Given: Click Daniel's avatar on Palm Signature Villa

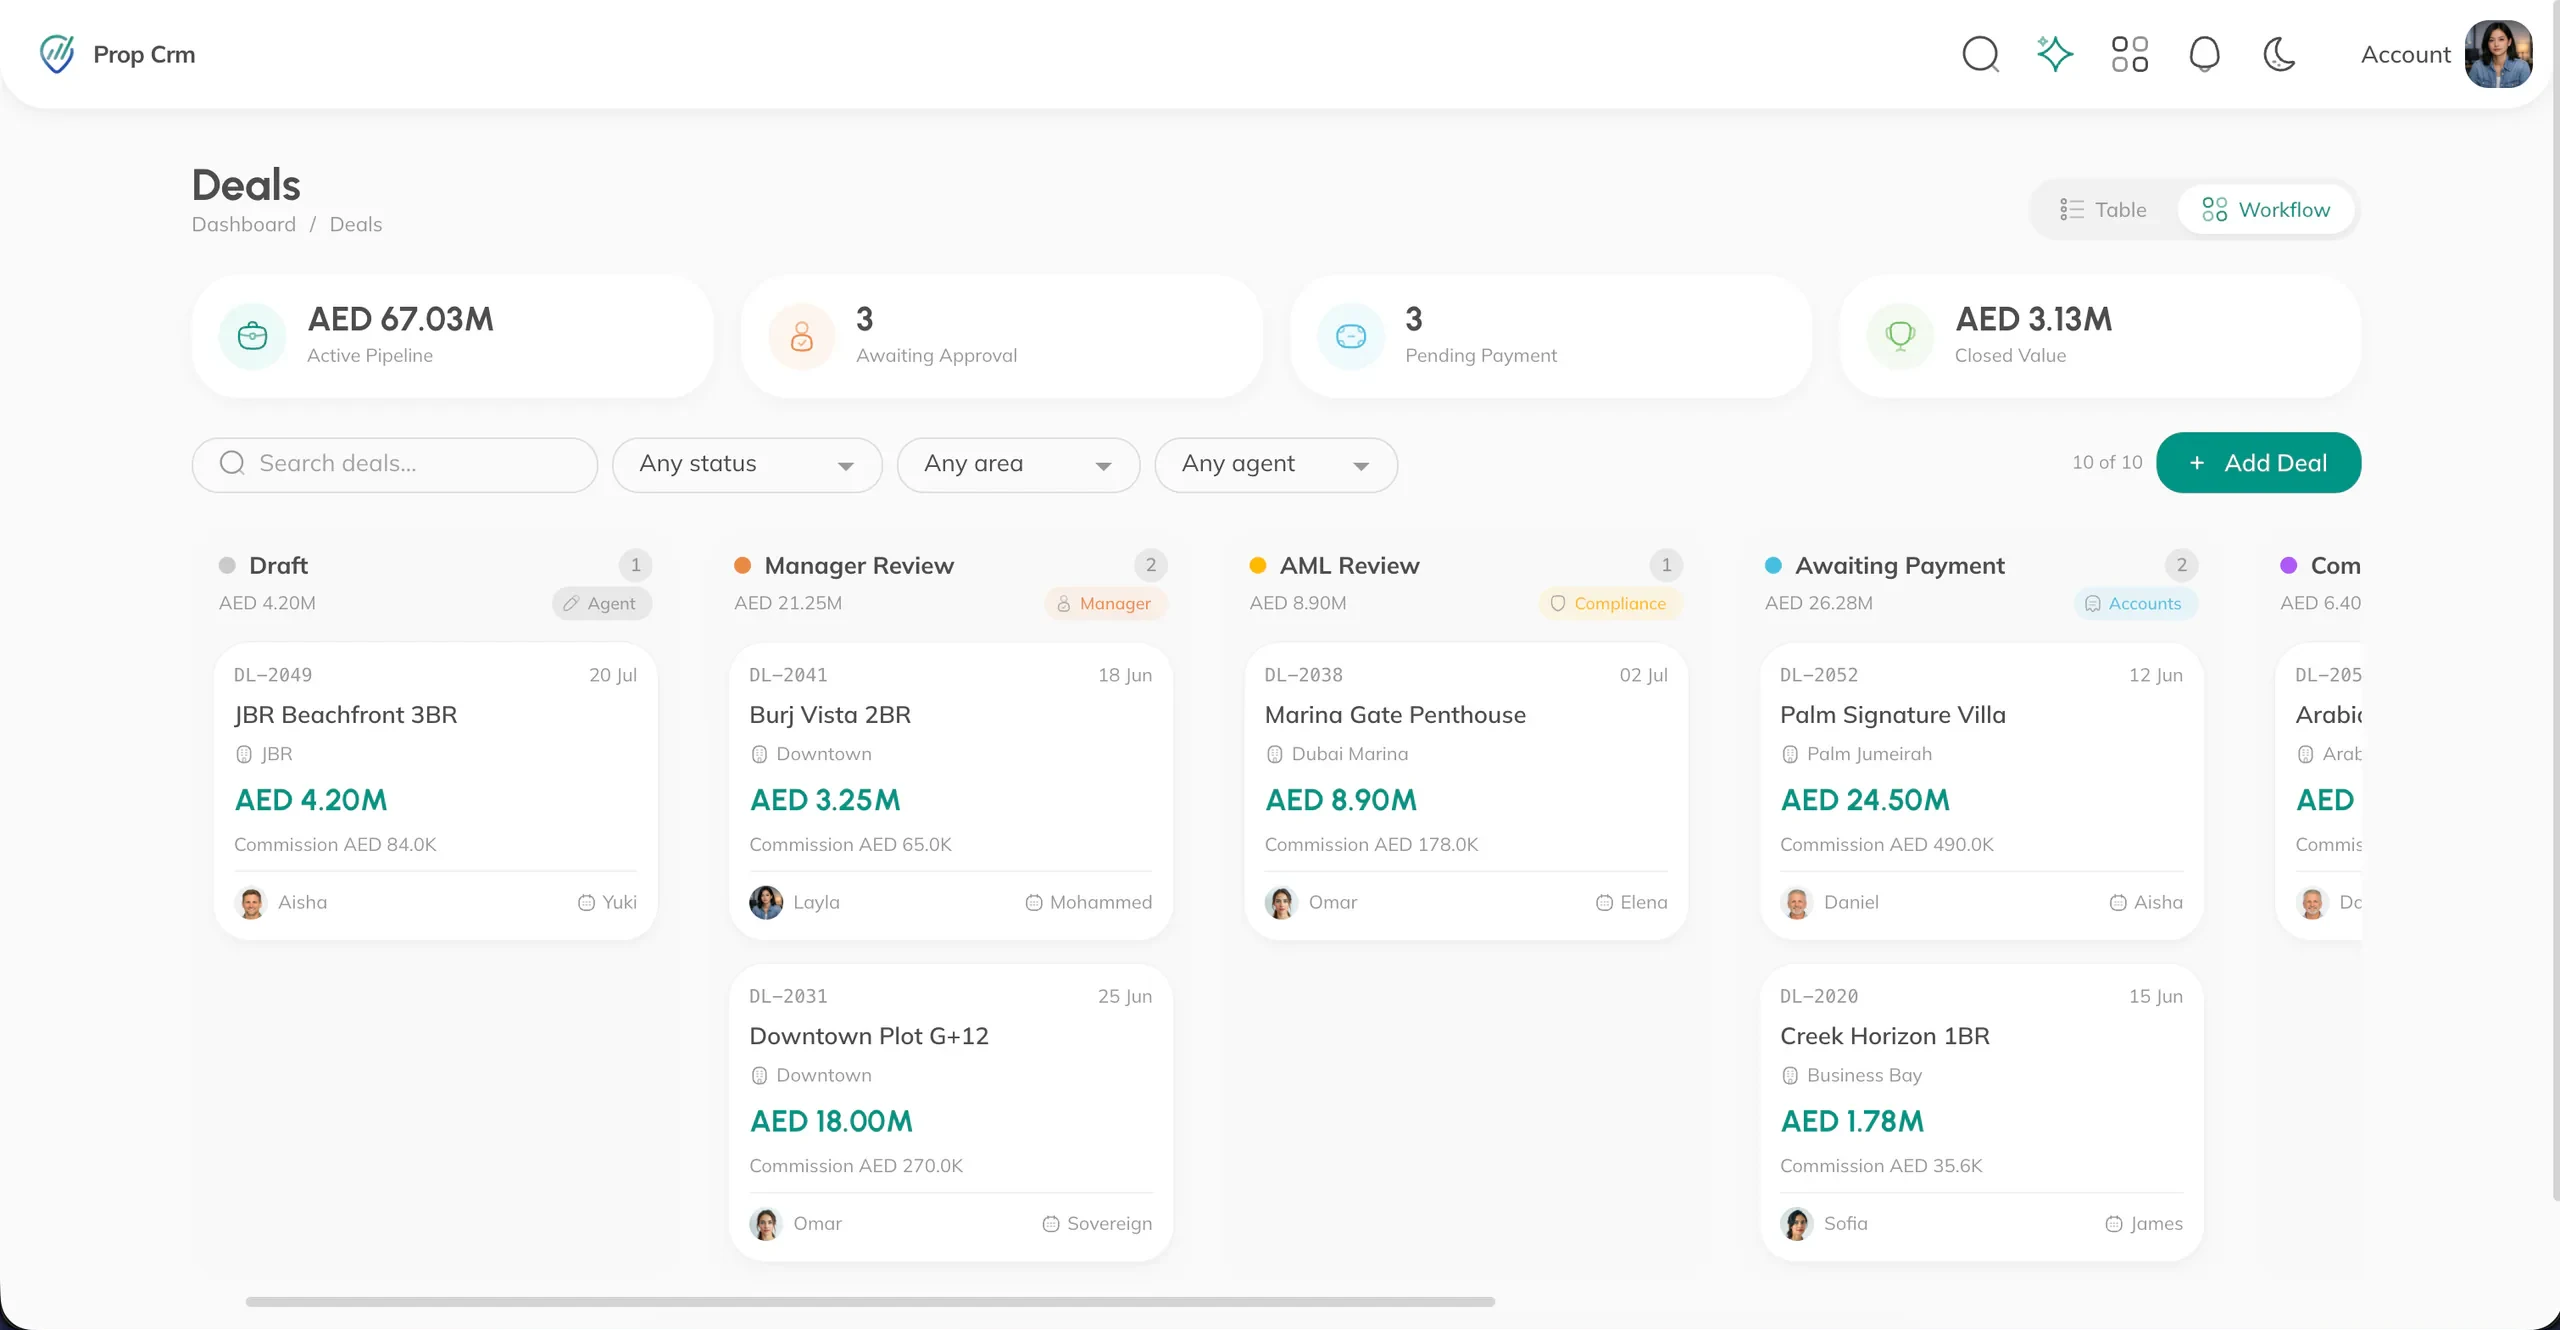Looking at the screenshot, I should click(x=1797, y=903).
